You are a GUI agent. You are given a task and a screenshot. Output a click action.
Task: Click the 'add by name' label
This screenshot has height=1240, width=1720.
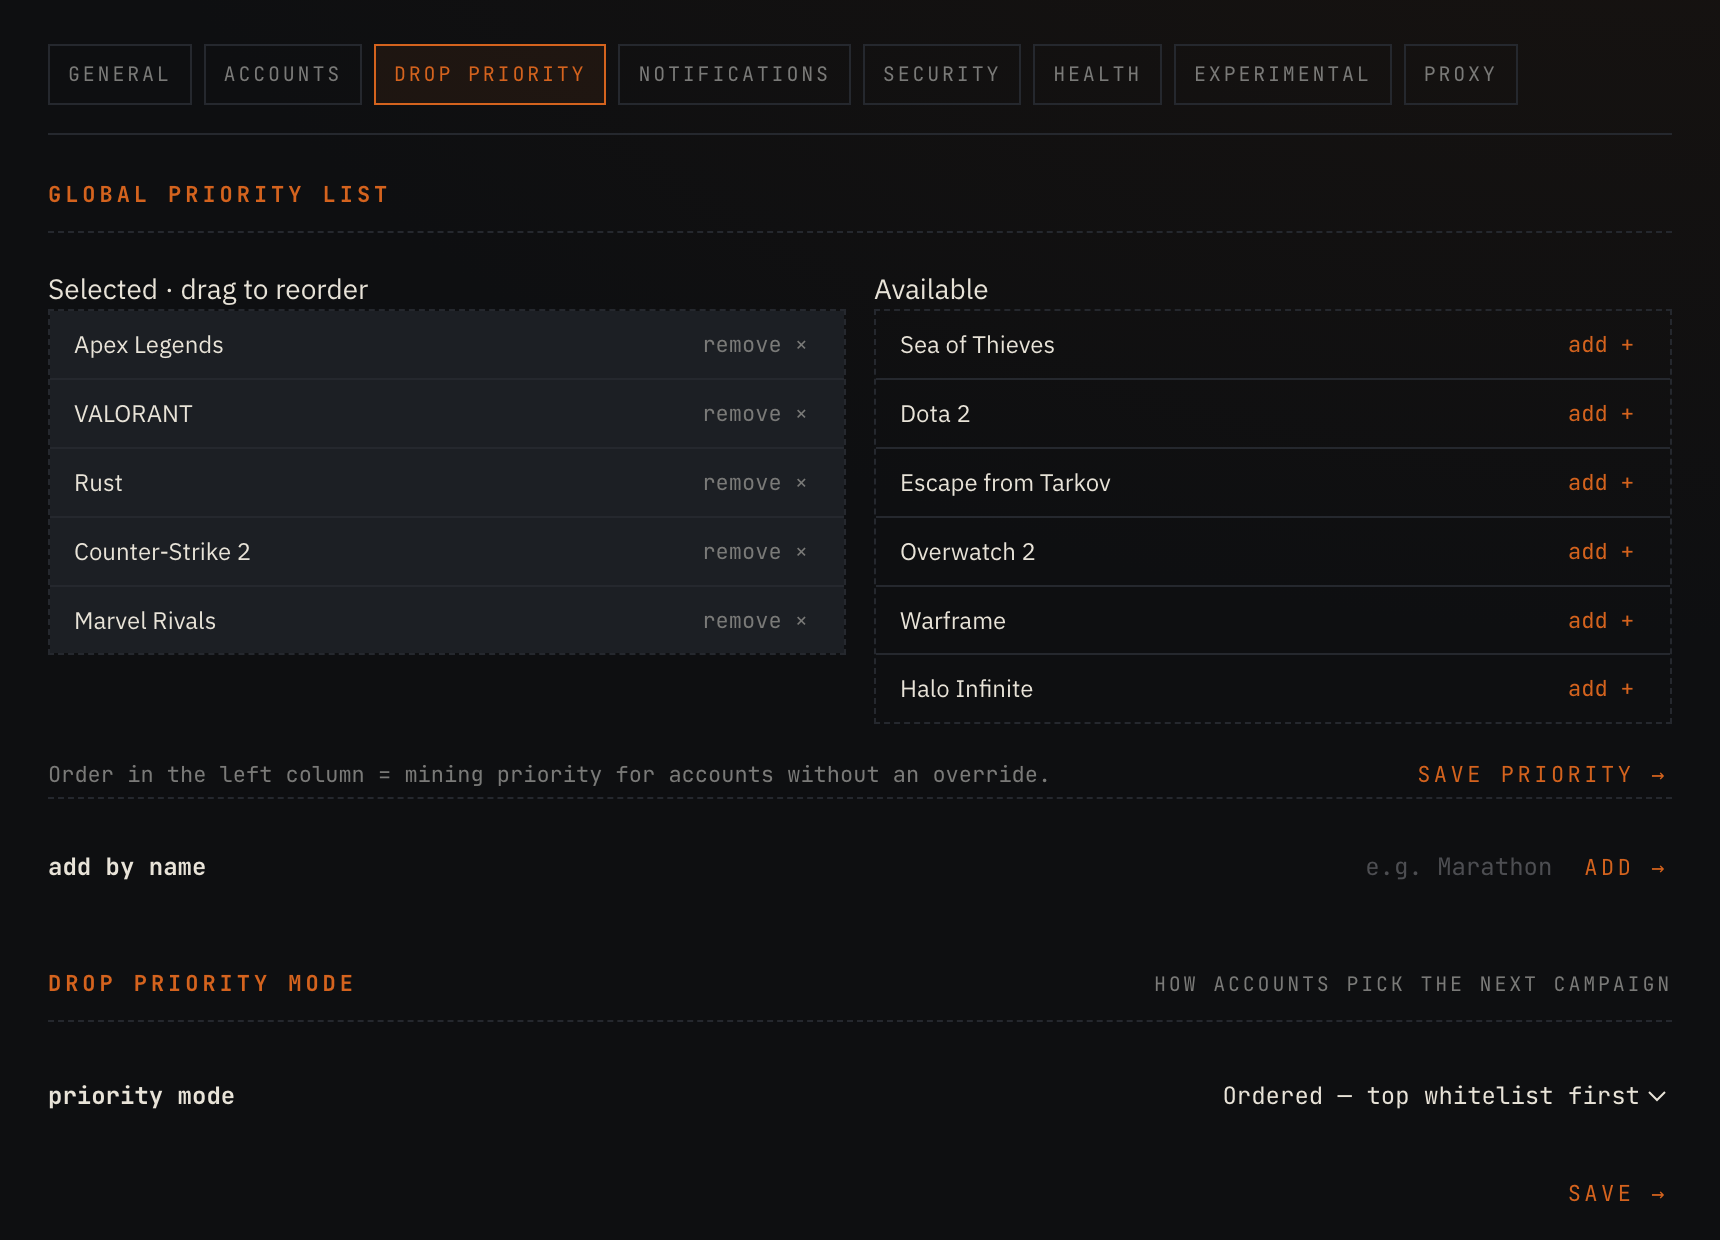(x=127, y=867)
